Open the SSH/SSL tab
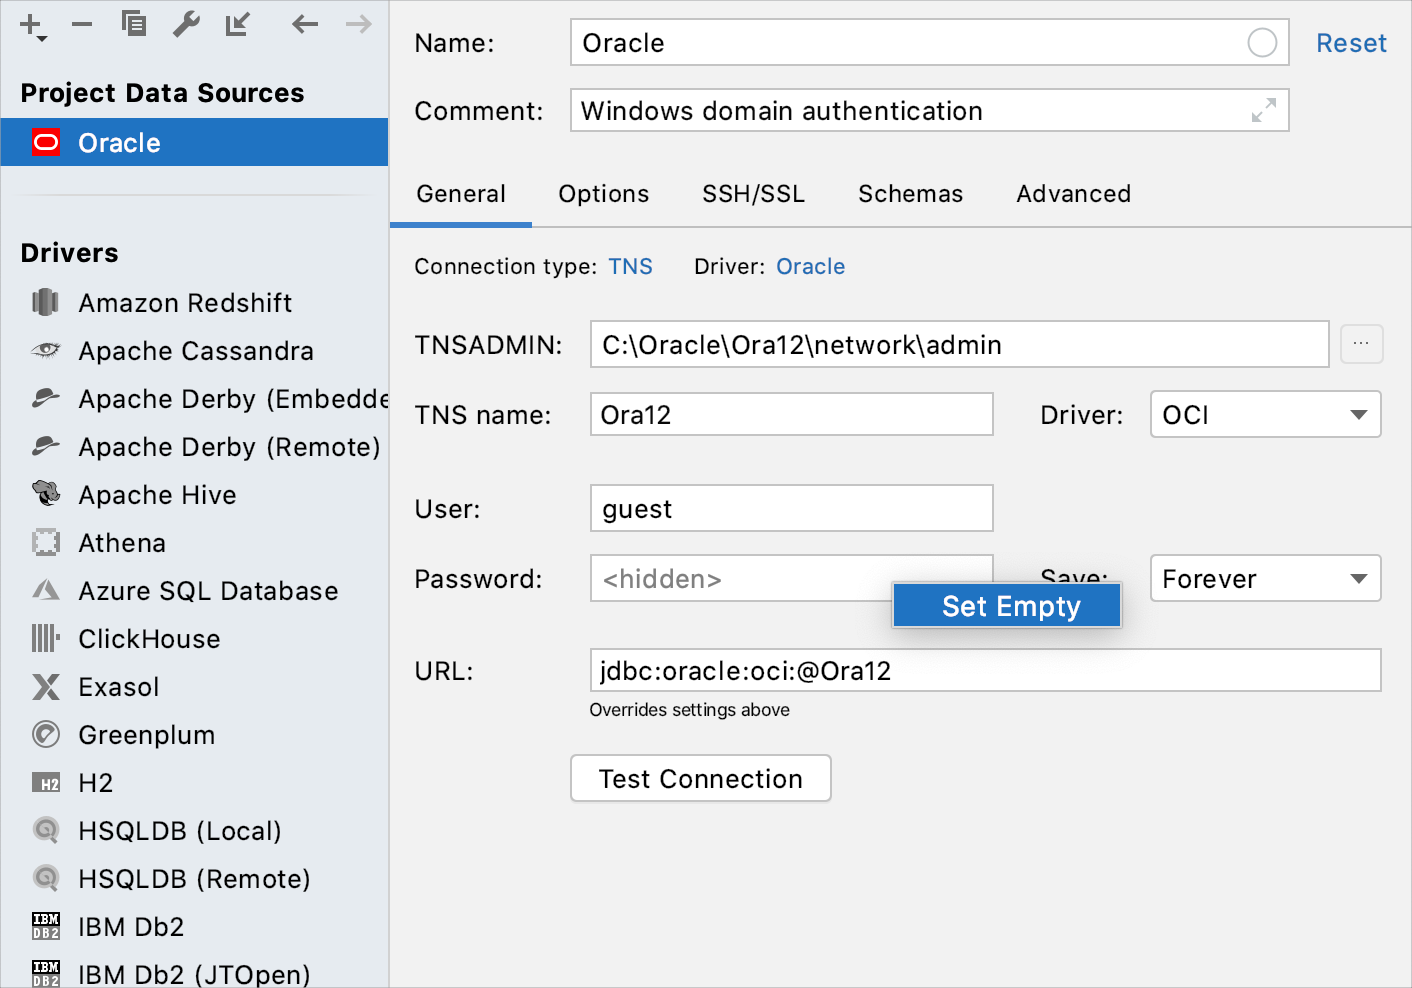The width and height of the screenshot is (1412, 988). tap(753, 194)
